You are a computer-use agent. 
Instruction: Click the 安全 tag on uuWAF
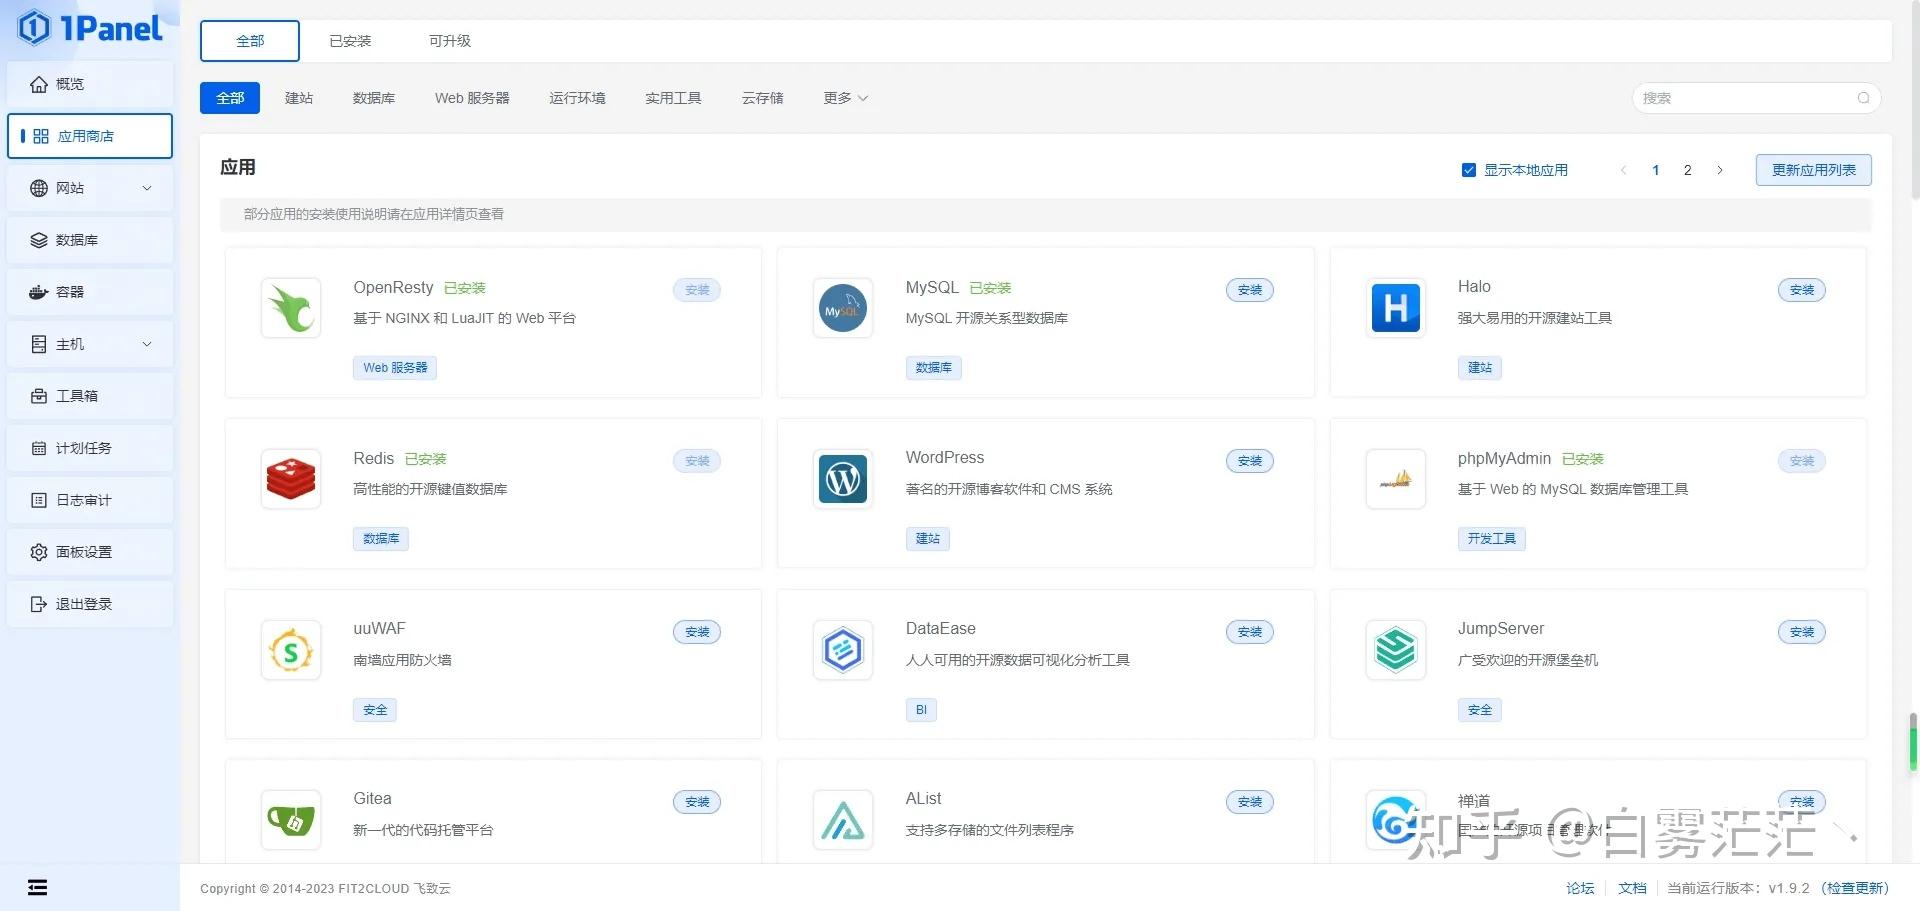[375, 710]
